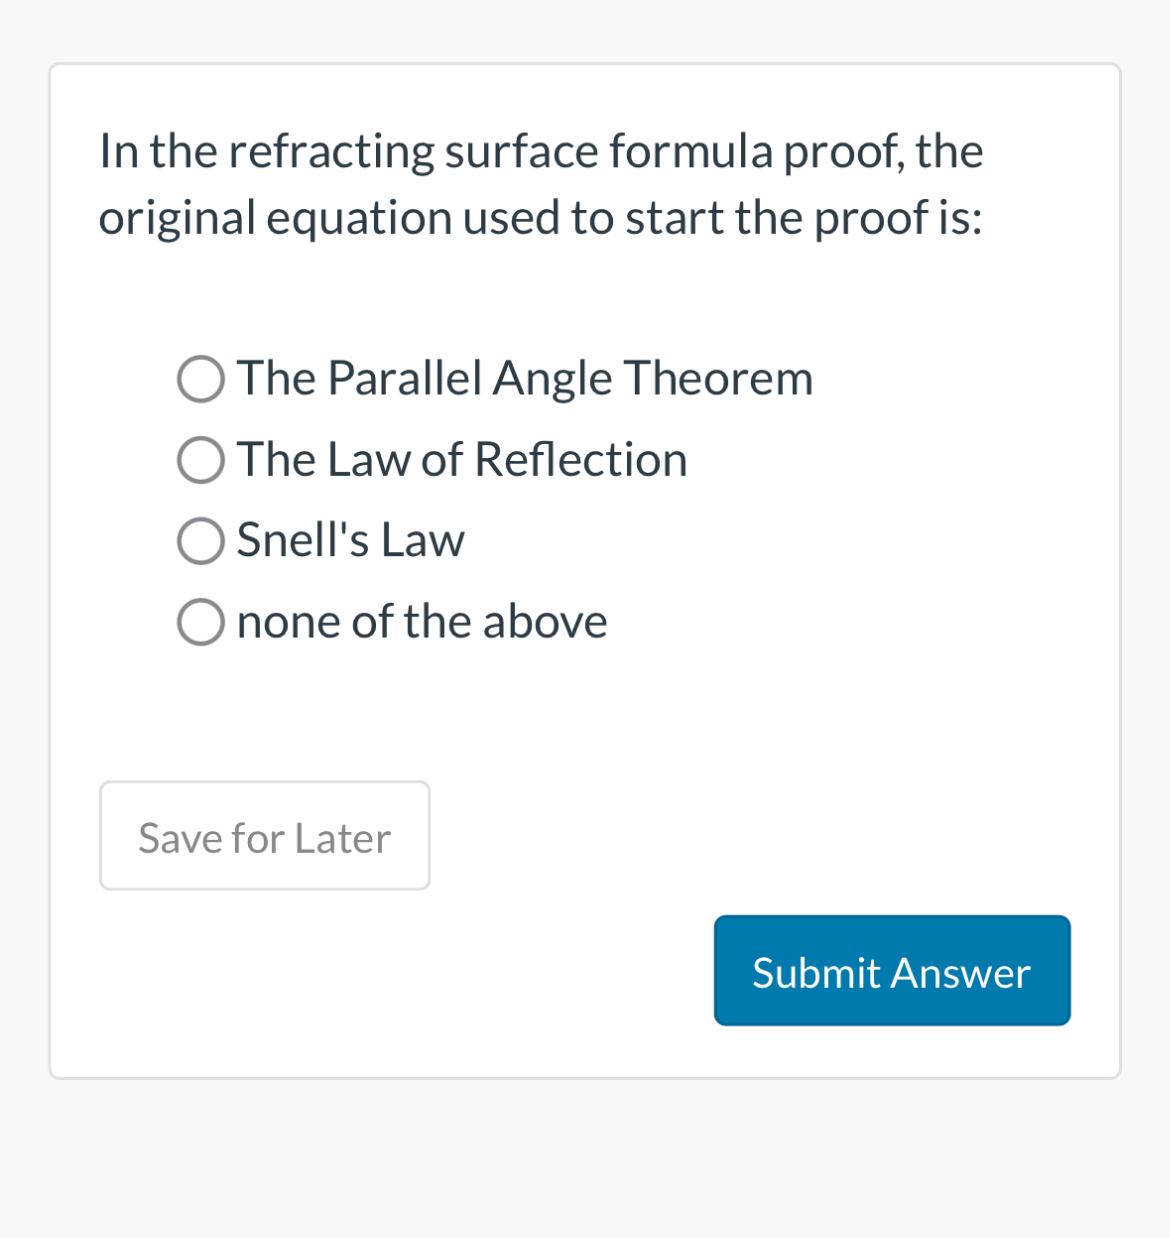Pick Snell's Law as the answer

200,541
